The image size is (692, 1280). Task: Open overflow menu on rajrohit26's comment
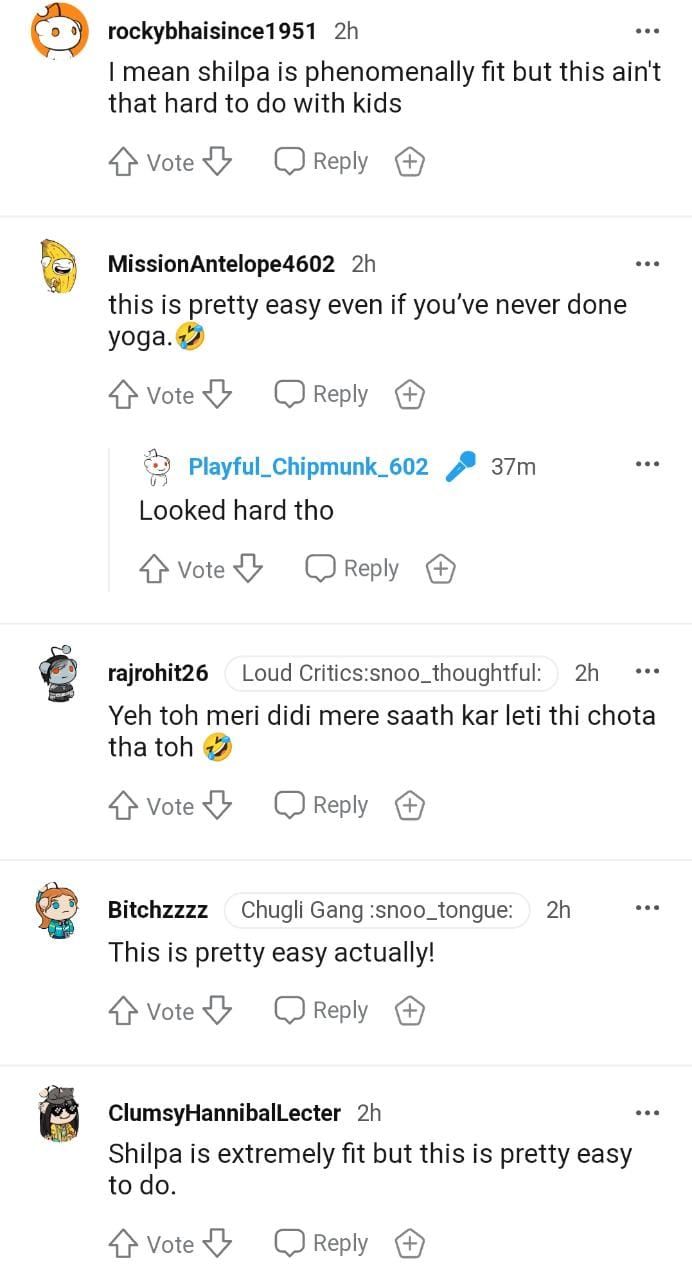coord(647,672)
